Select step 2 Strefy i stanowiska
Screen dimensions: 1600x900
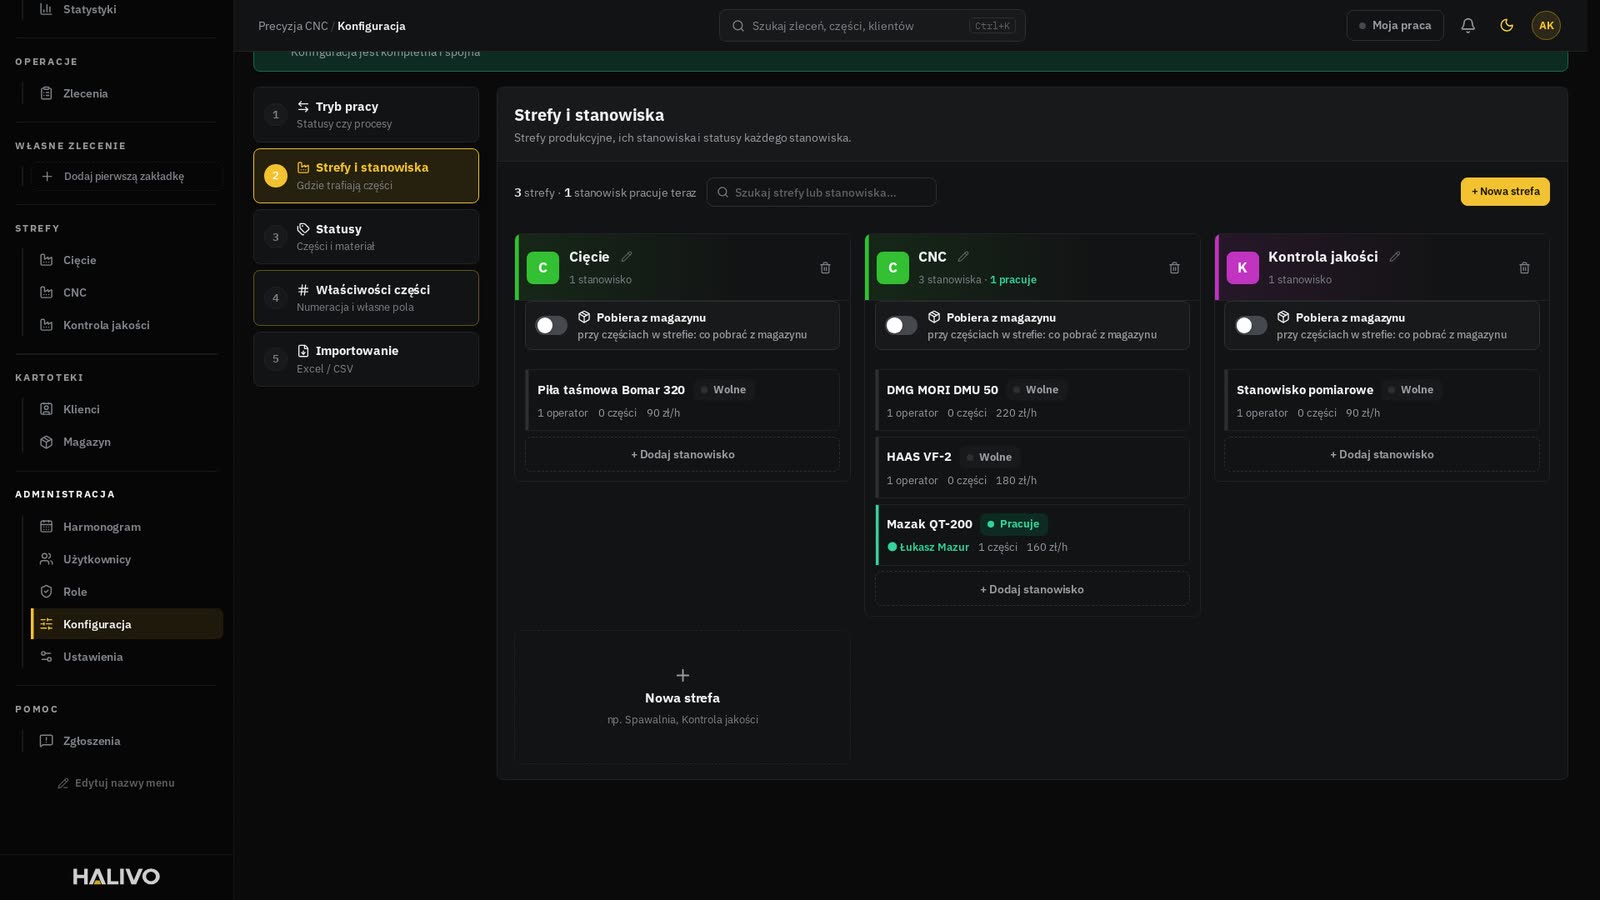tap(366, 176)
